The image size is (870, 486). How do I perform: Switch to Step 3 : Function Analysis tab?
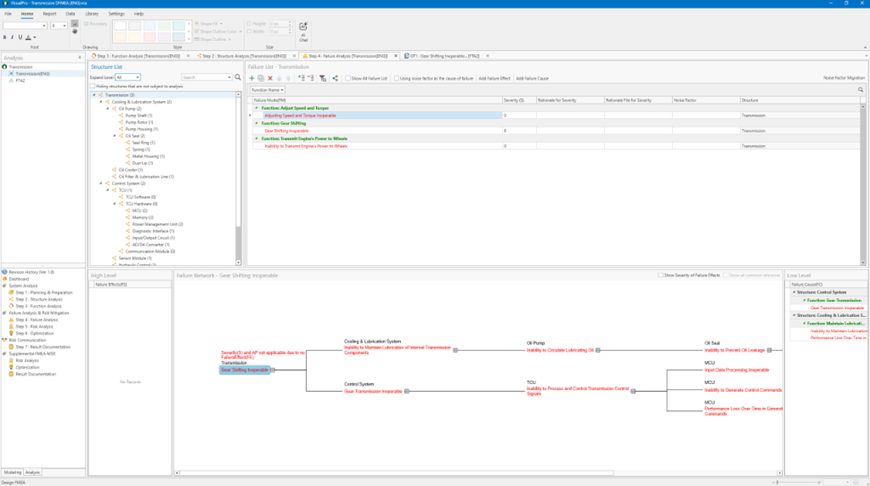coord(138,56)
